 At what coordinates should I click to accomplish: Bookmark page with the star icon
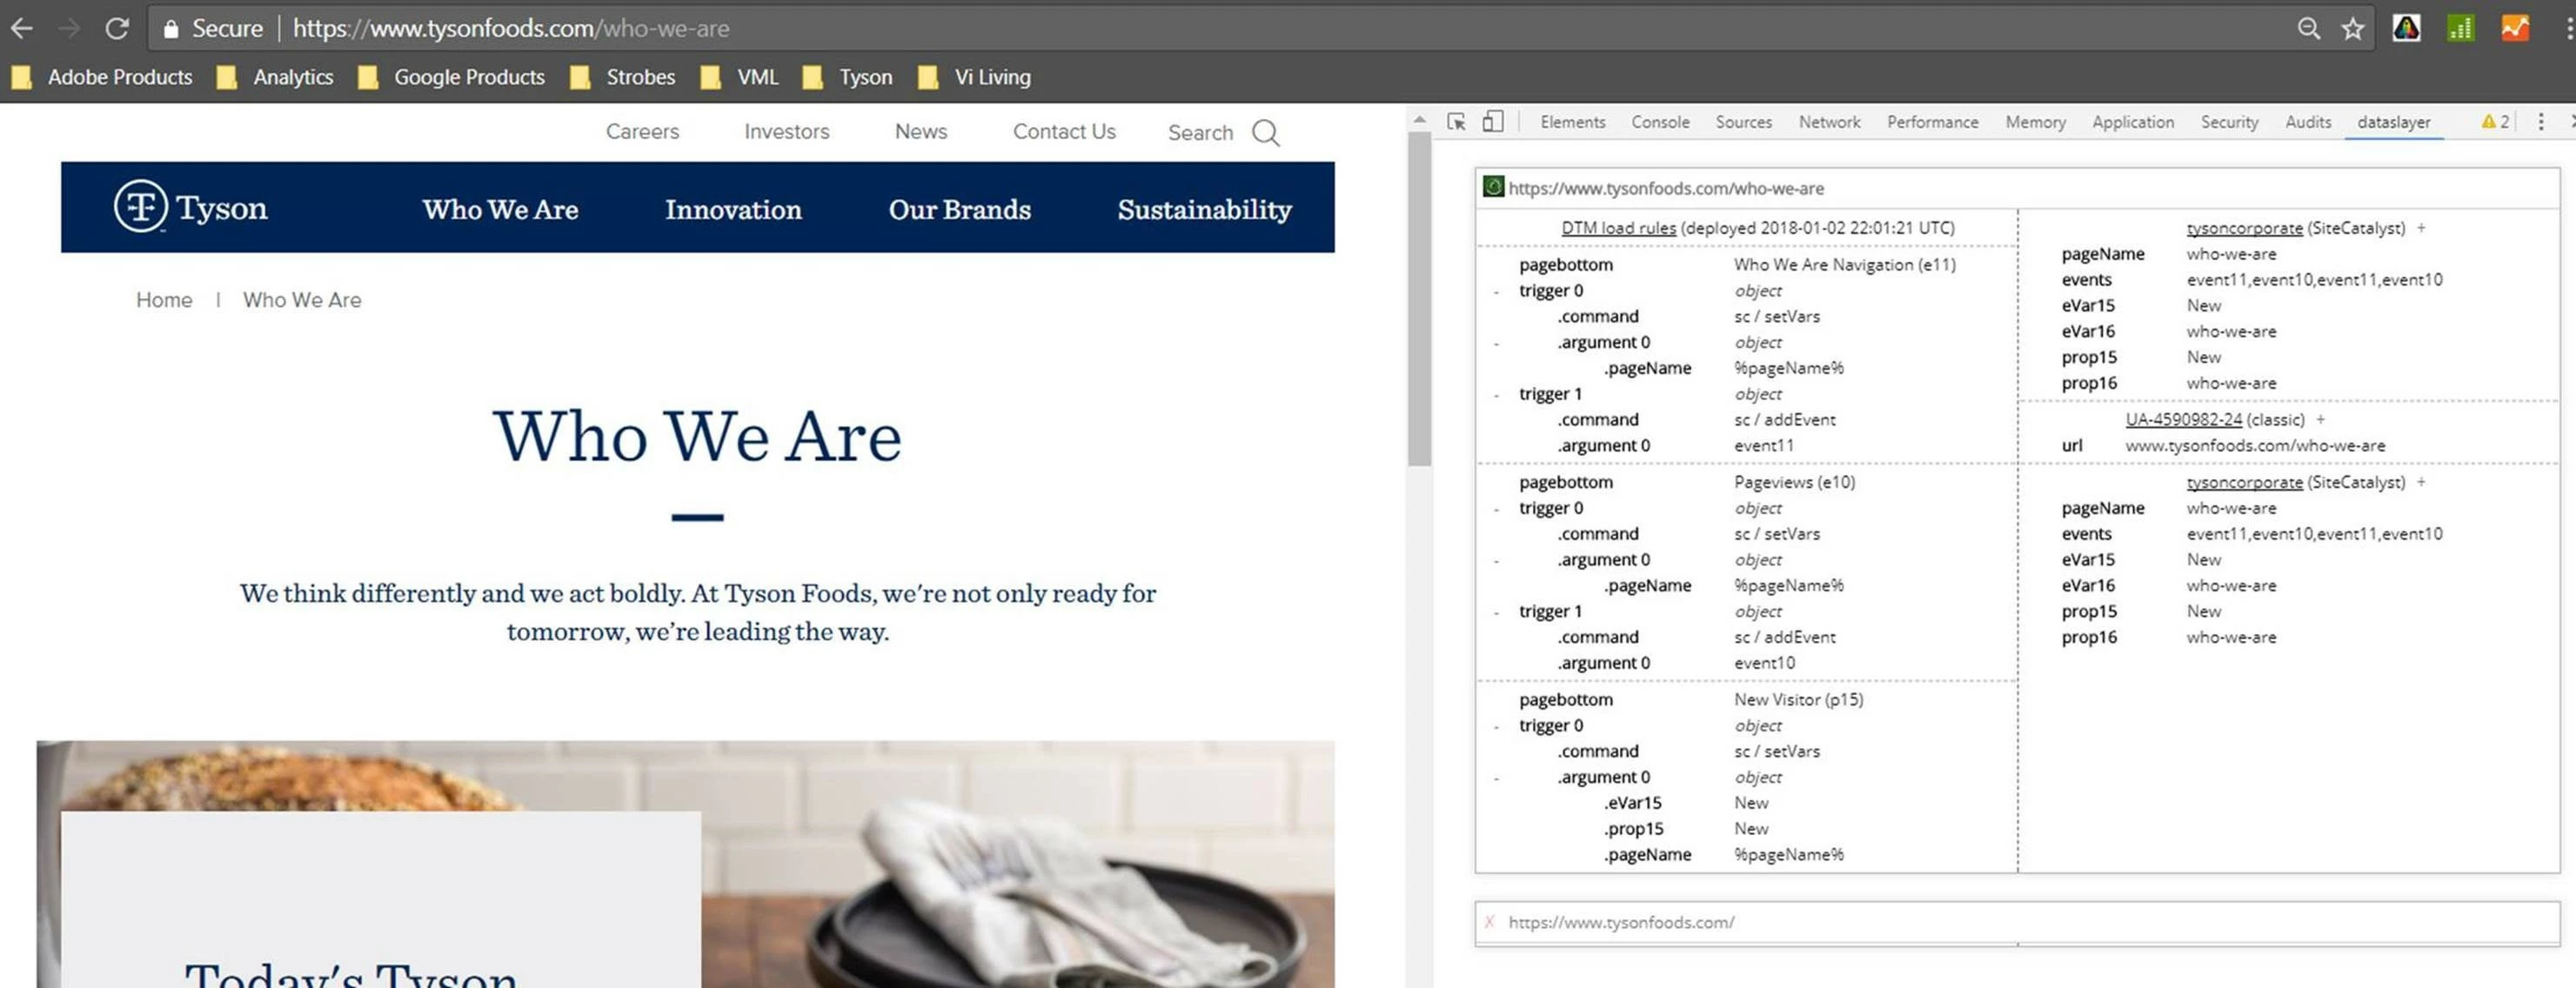2352,28
